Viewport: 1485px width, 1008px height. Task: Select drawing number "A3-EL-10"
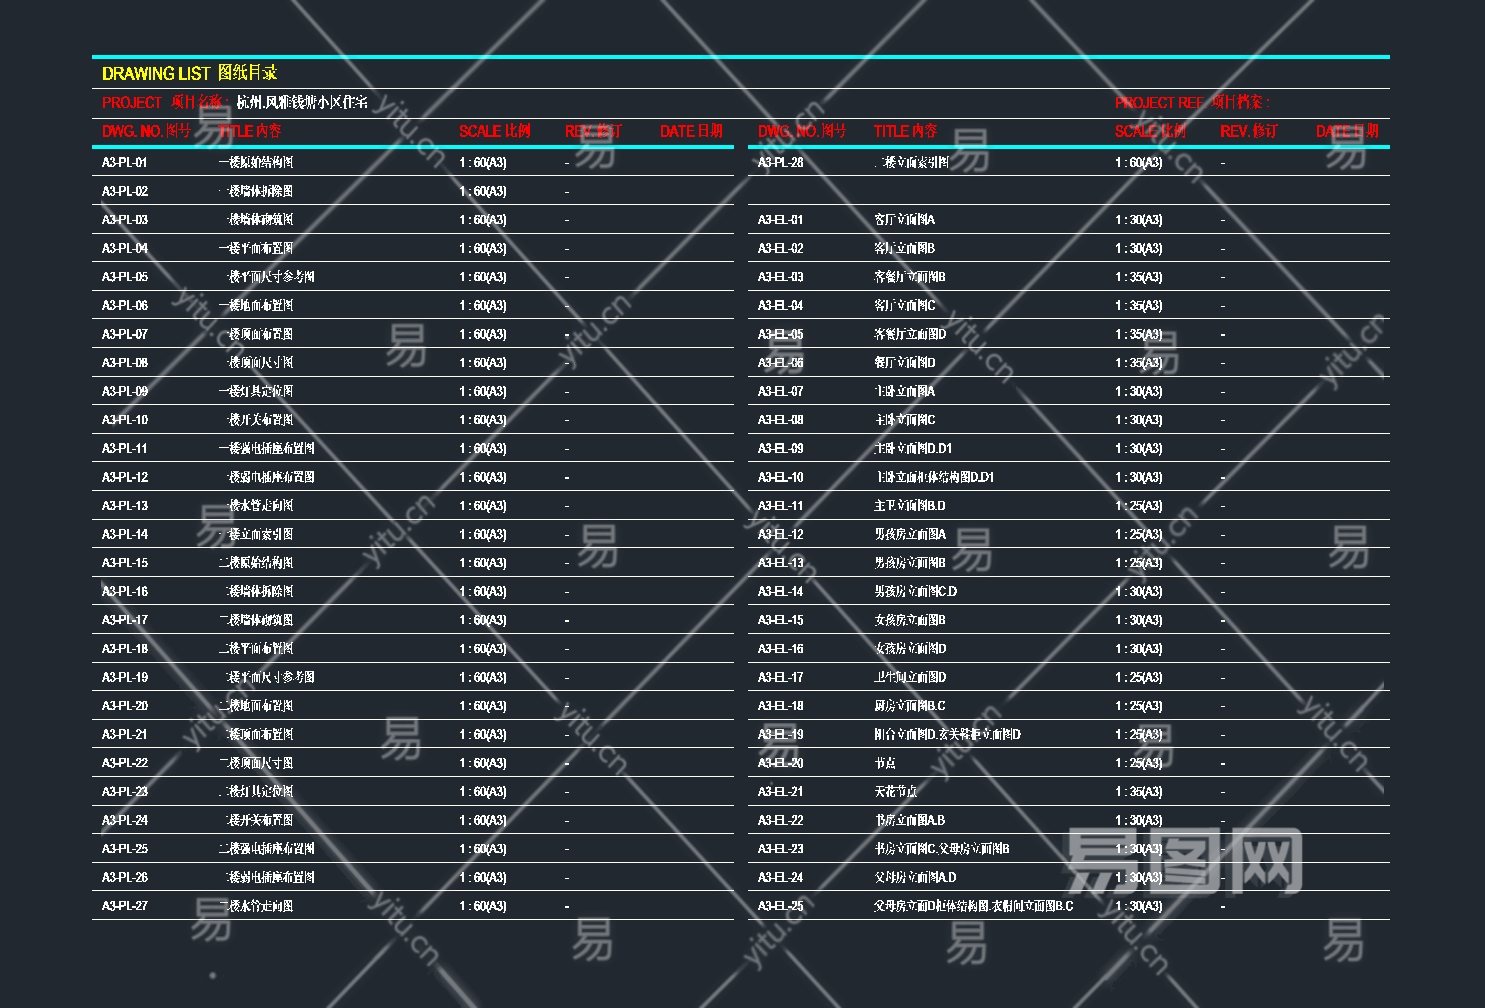click(x=781, y=477)
